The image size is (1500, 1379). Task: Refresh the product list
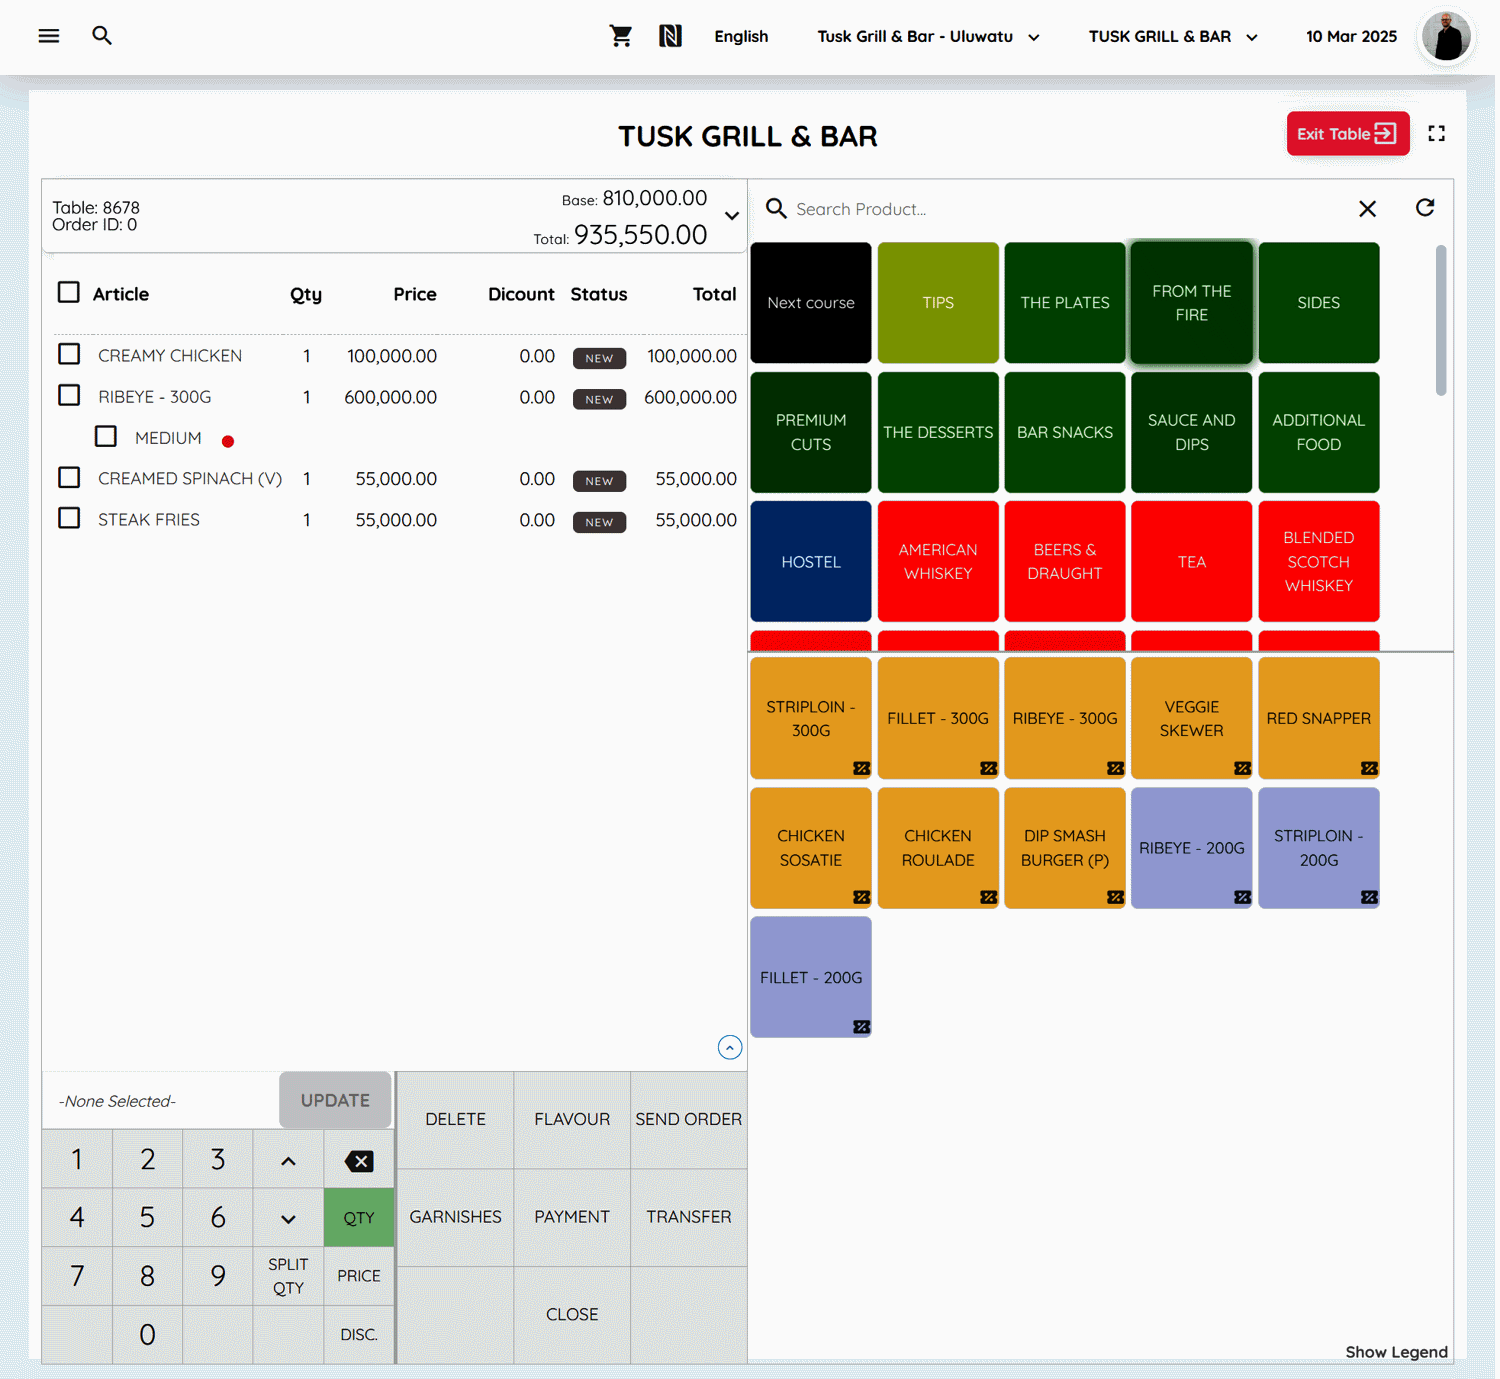click(x=1424, y=208)
